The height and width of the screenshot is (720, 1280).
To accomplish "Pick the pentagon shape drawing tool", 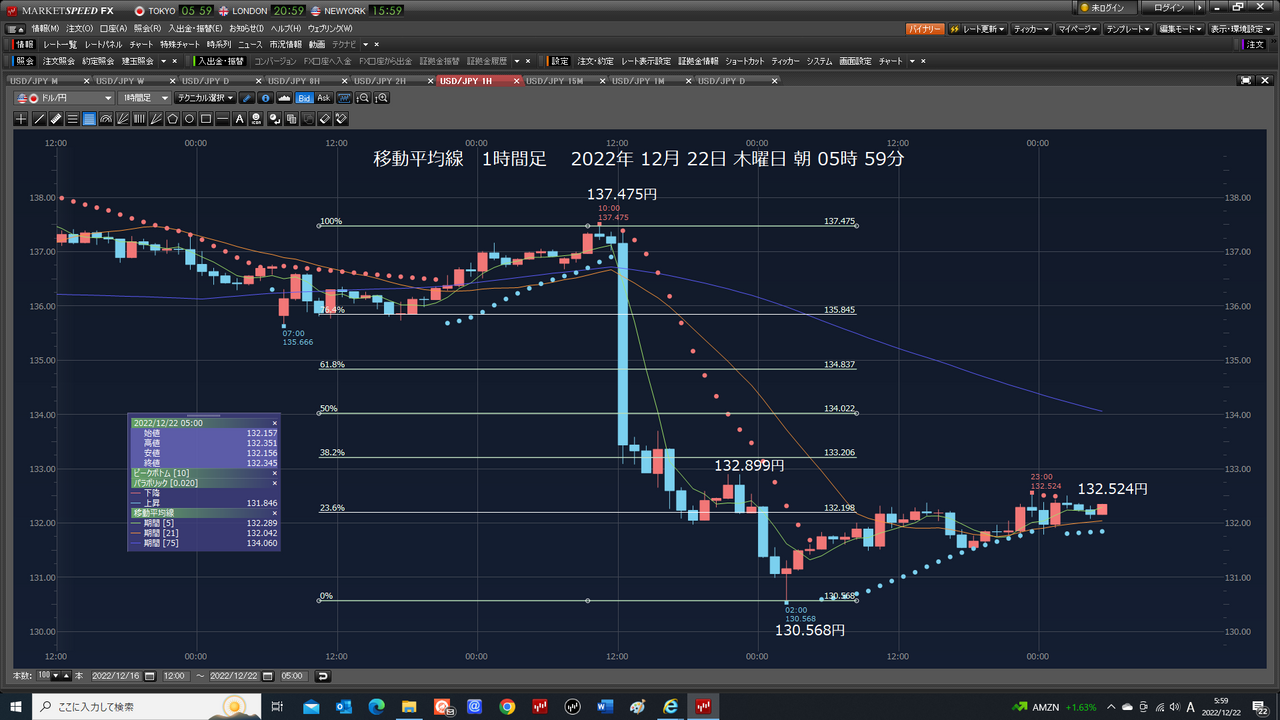I will tap(172, 119).
